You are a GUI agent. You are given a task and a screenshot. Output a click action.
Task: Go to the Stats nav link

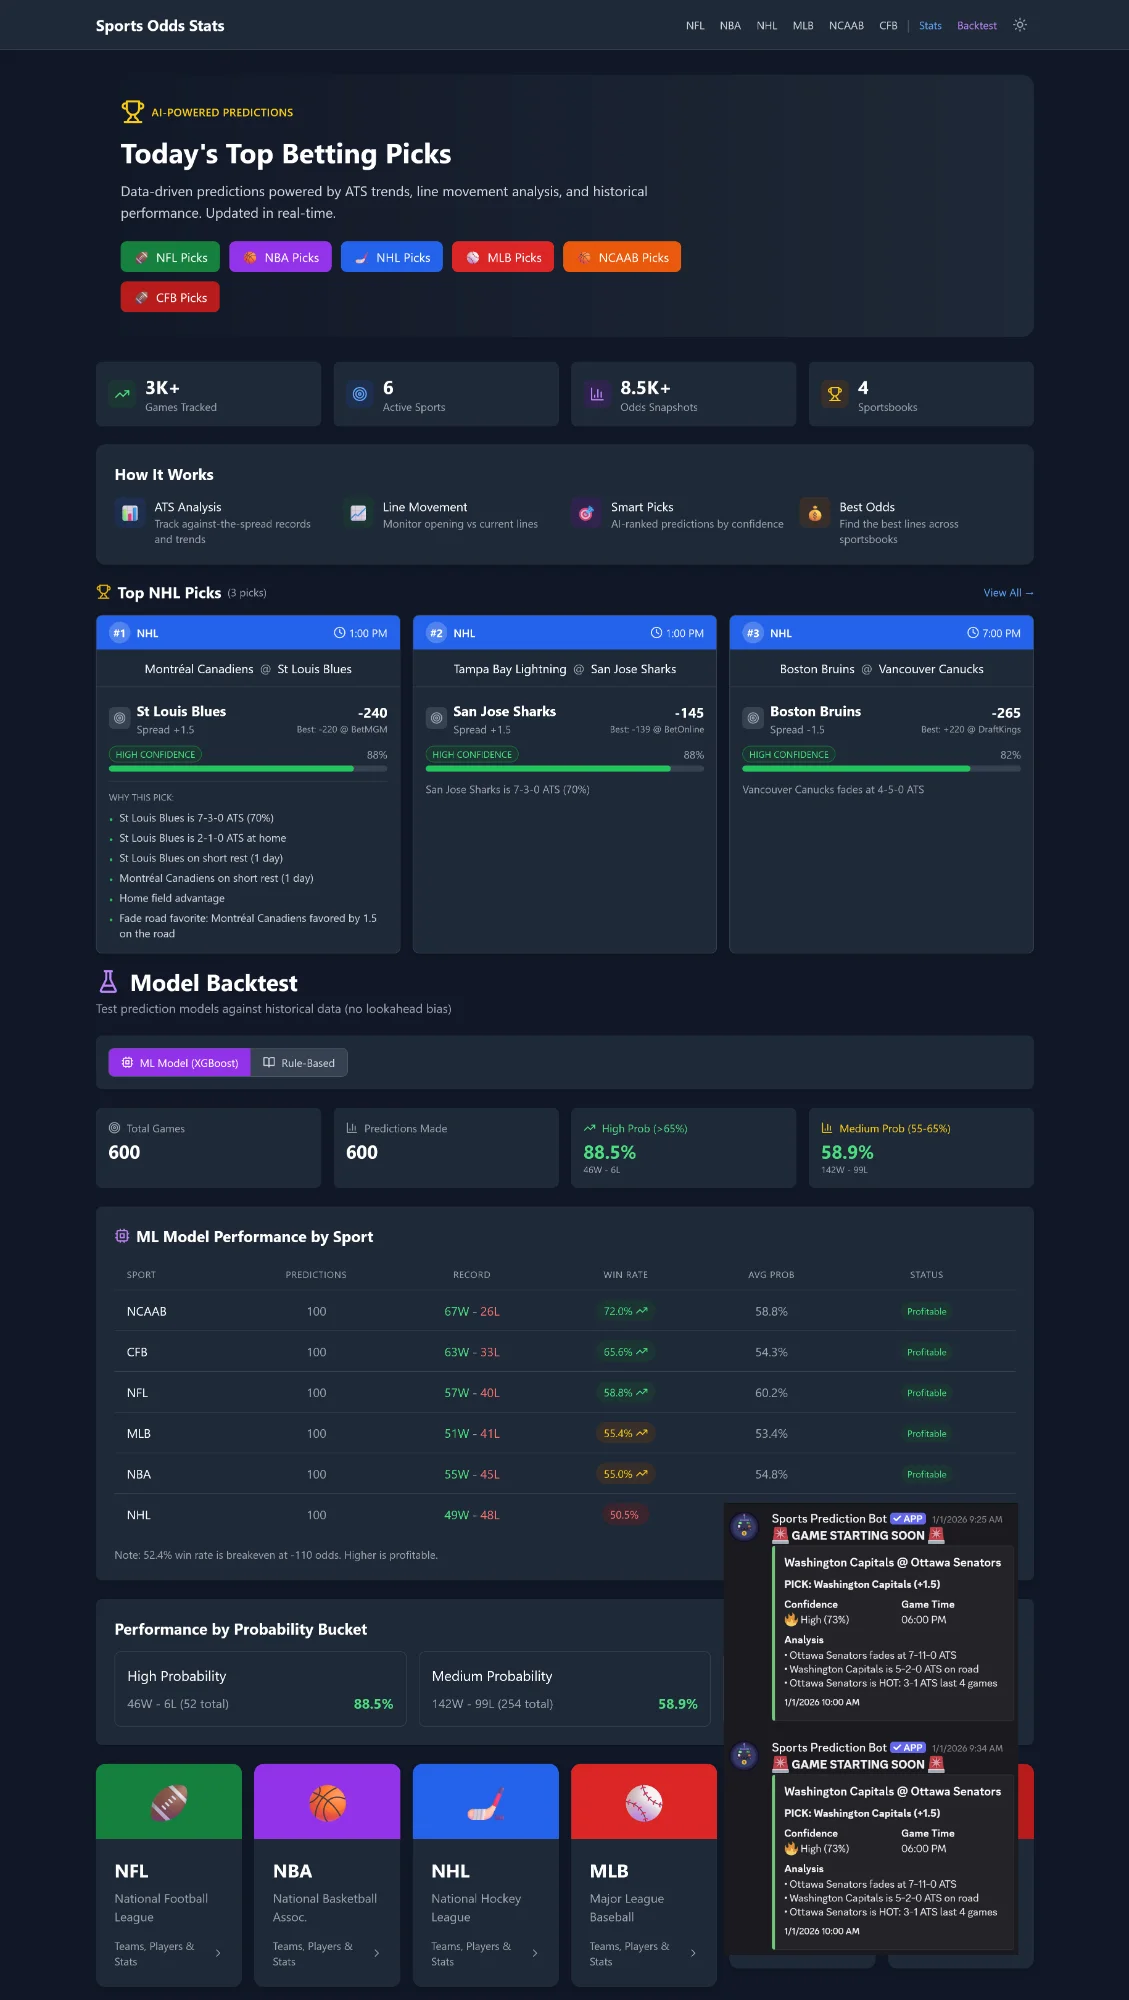[930, 26]
